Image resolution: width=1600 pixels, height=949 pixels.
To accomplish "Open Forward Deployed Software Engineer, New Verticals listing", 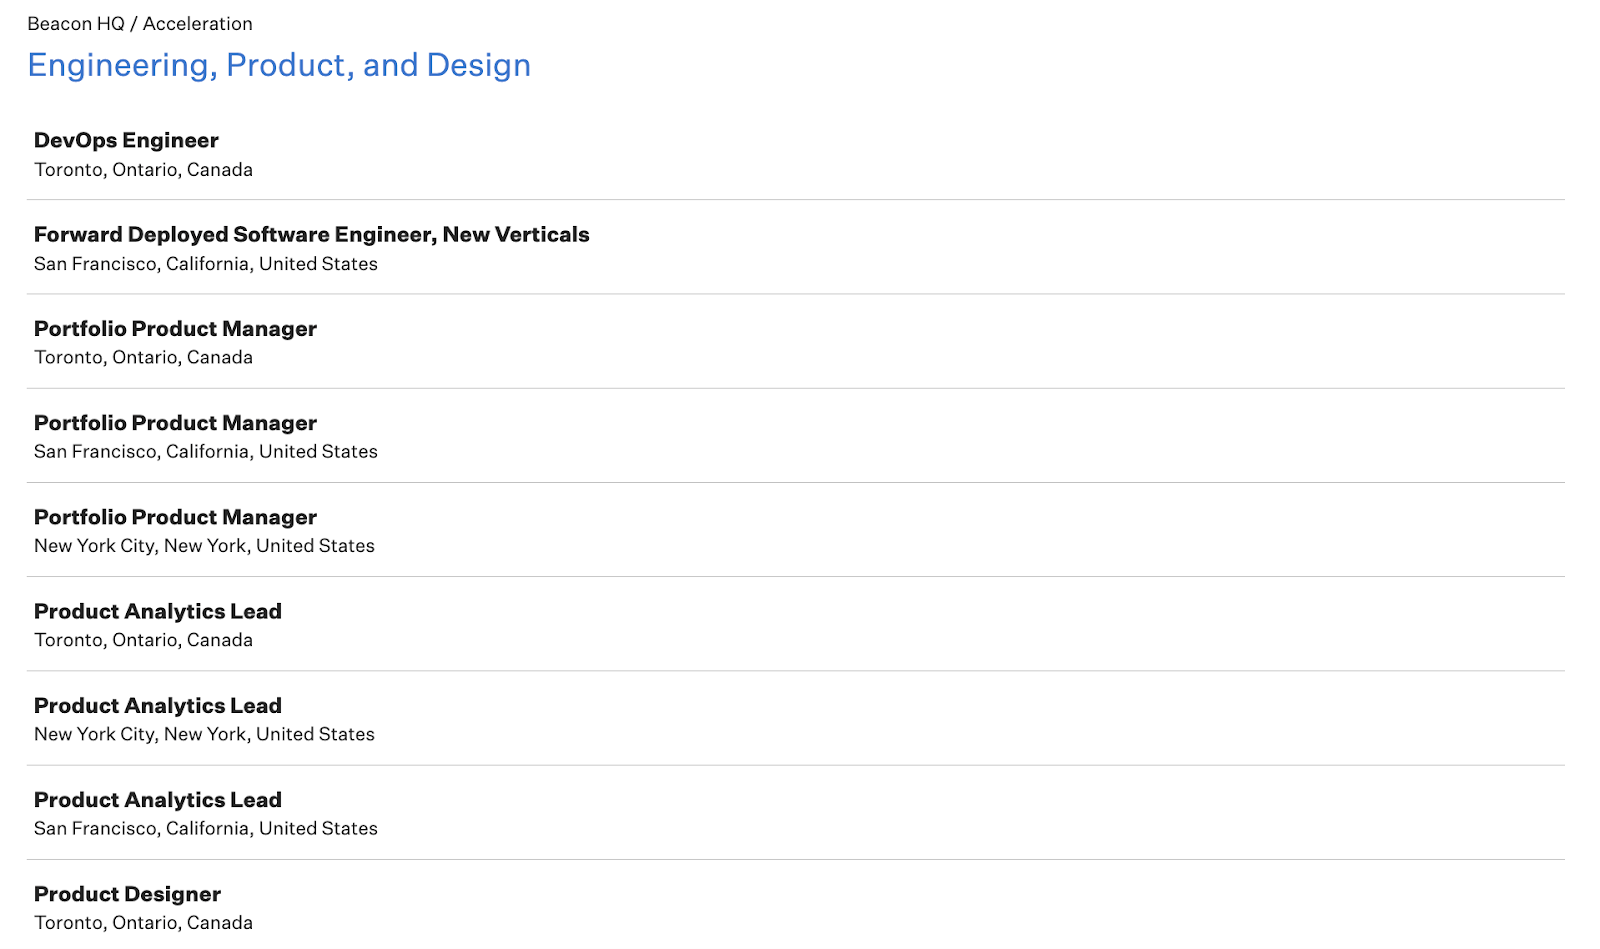I will pyautogui.click(x=311, y=235).
